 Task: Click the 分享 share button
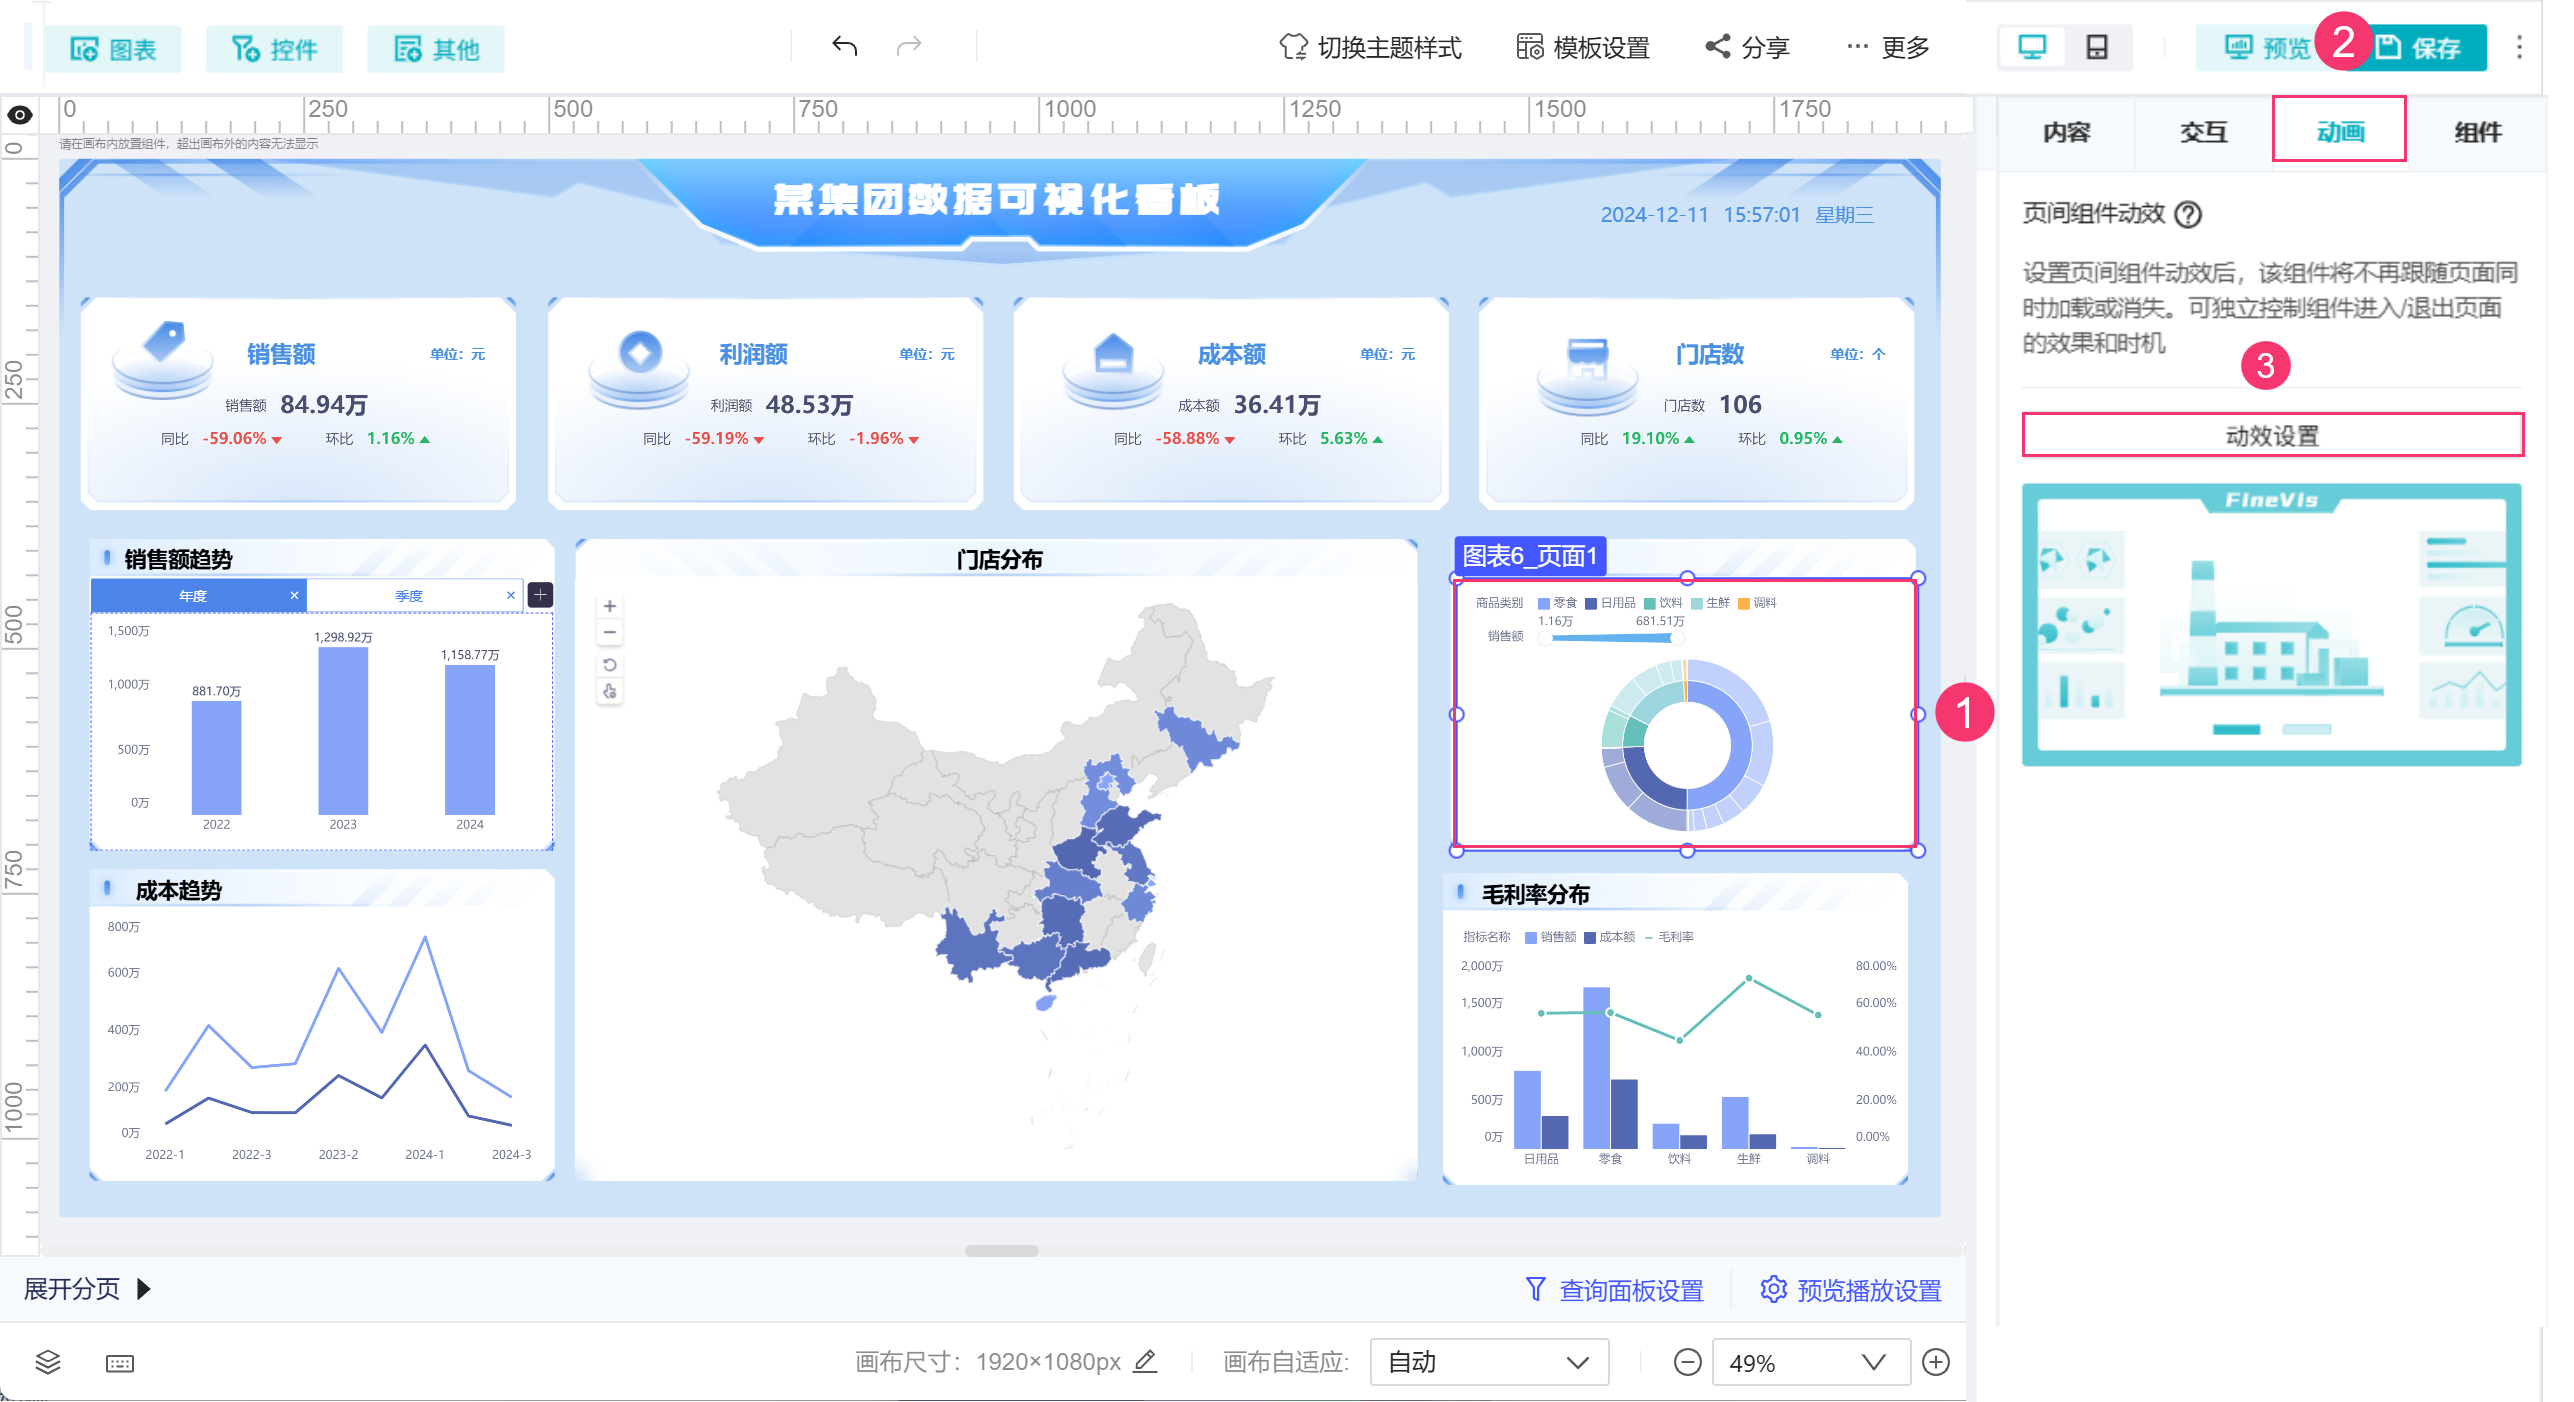pyautogui.click(x=1747, y=47)
